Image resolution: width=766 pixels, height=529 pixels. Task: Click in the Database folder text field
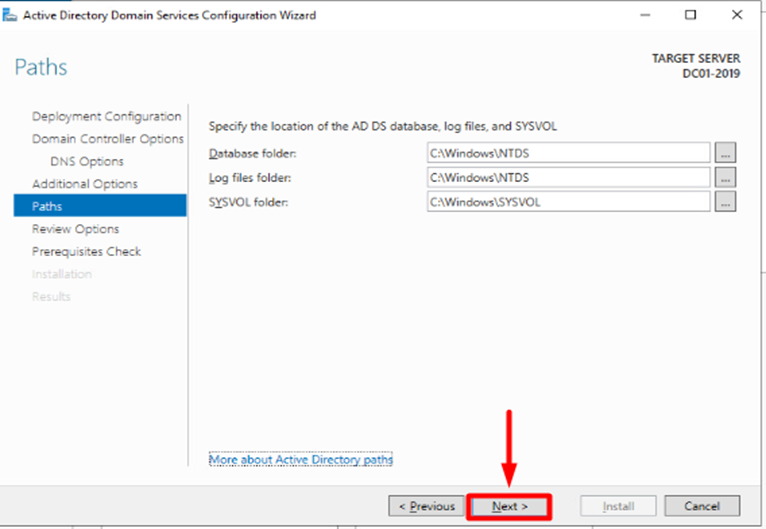[x=567, y=153]
